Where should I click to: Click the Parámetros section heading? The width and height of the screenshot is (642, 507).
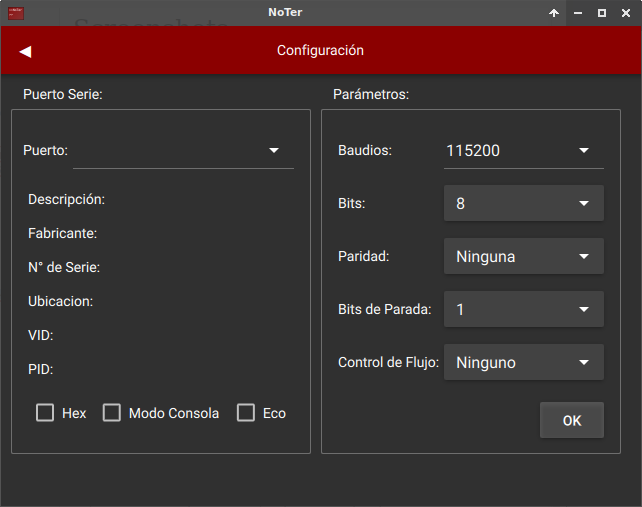click(371, 94)
